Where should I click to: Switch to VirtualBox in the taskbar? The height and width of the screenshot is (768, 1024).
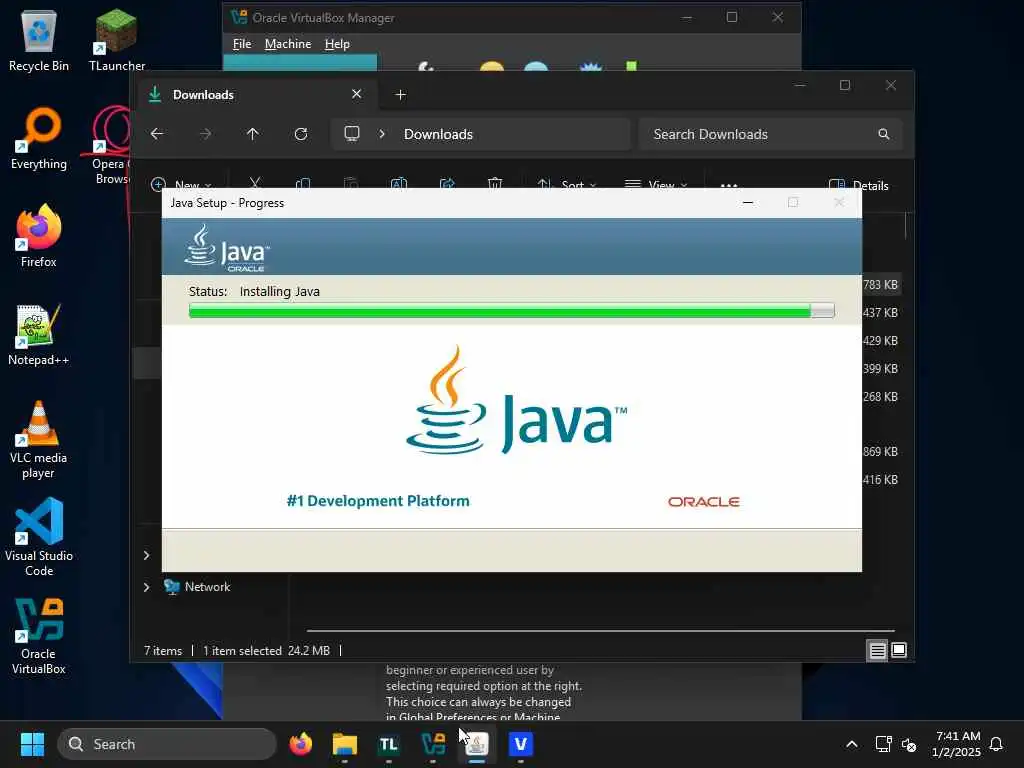433,744
